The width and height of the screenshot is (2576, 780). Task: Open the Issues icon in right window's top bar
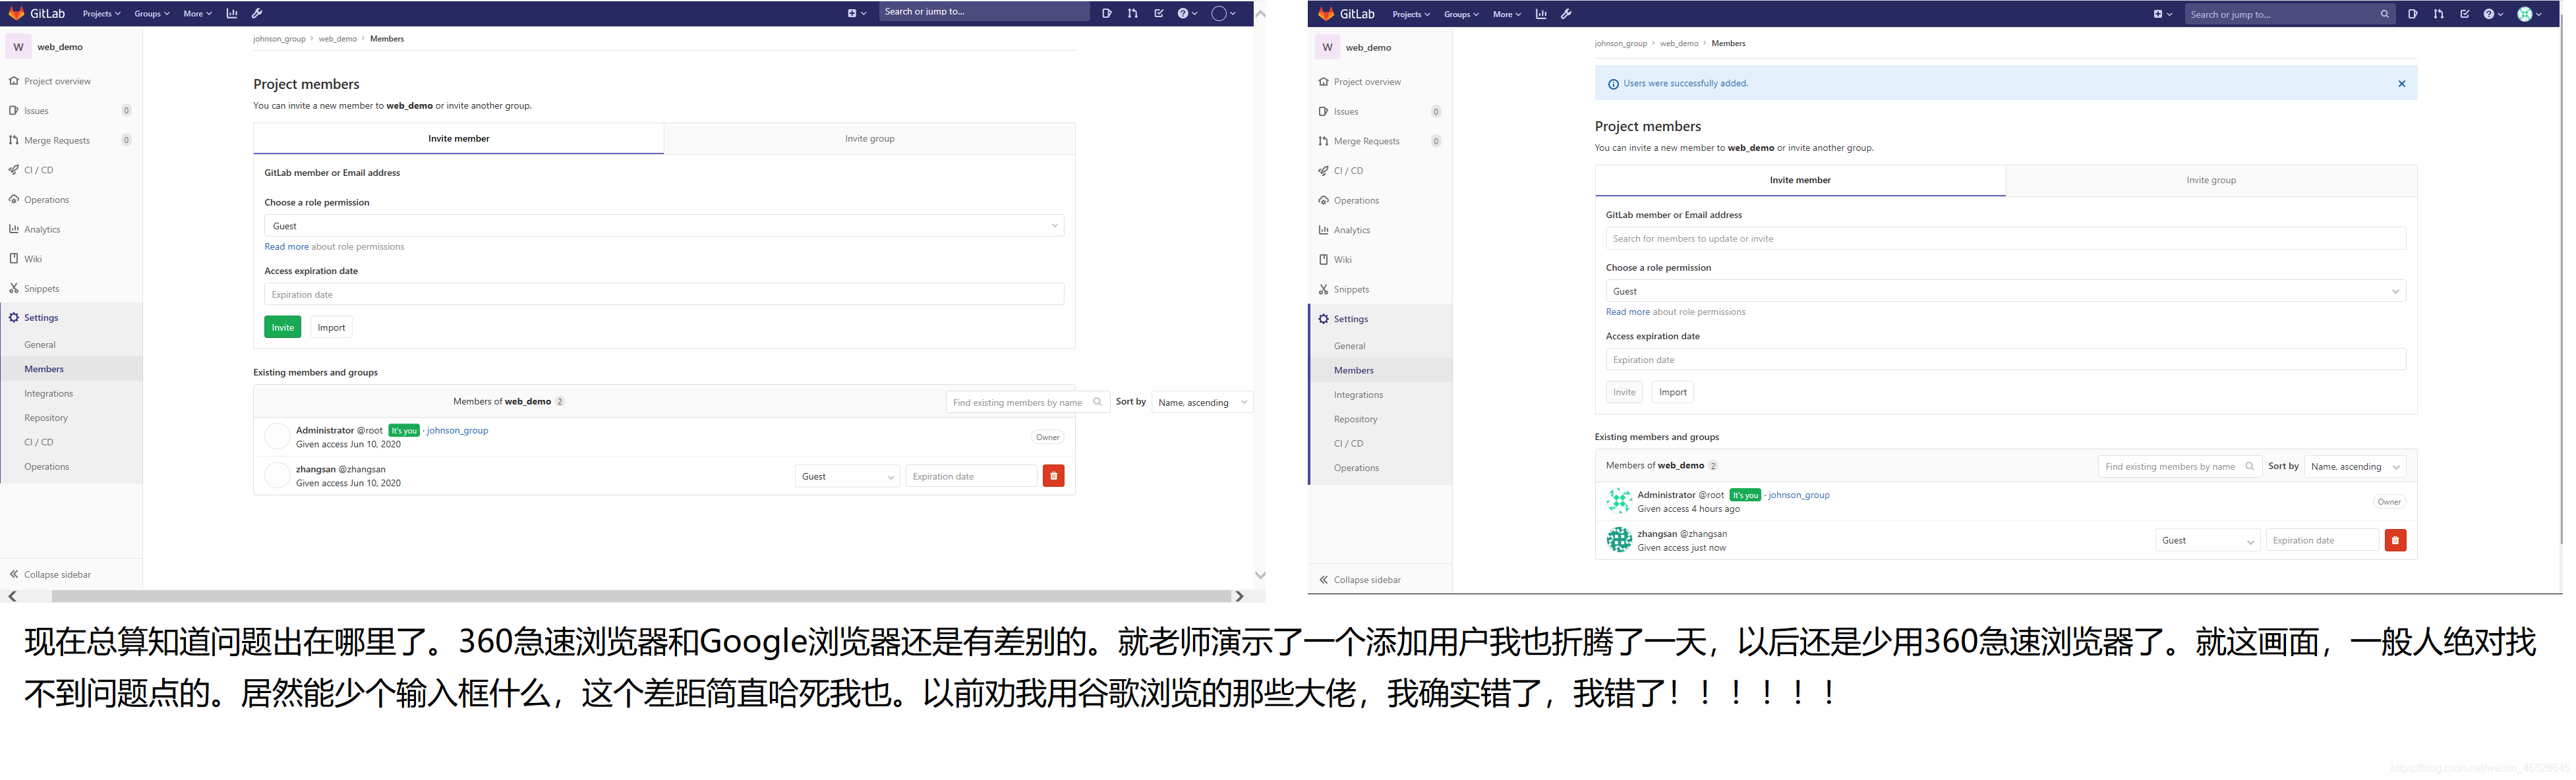point(2412,14)
